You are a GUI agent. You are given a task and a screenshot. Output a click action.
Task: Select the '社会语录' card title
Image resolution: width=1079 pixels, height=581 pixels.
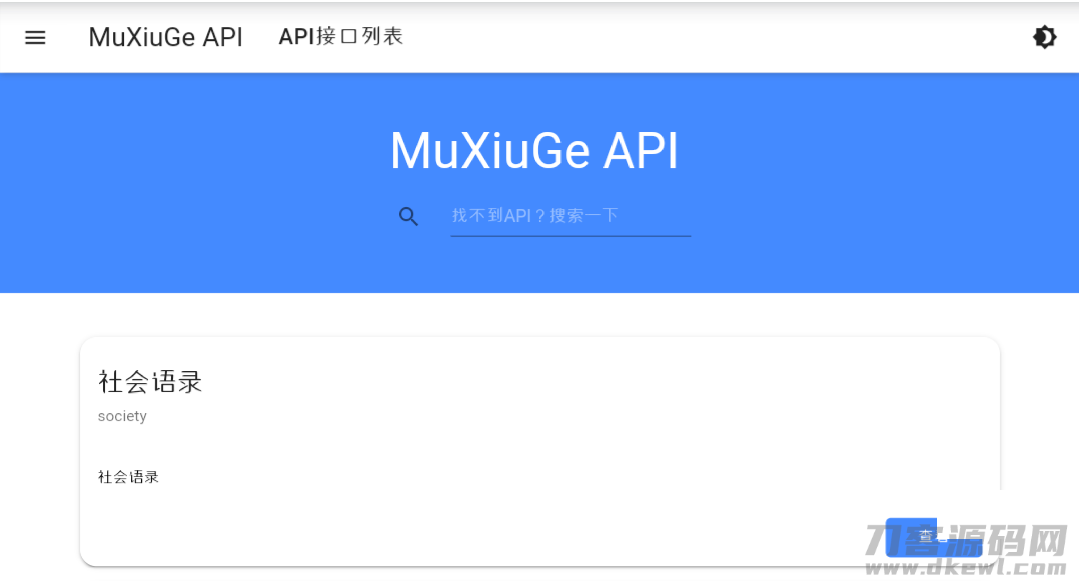150,381
